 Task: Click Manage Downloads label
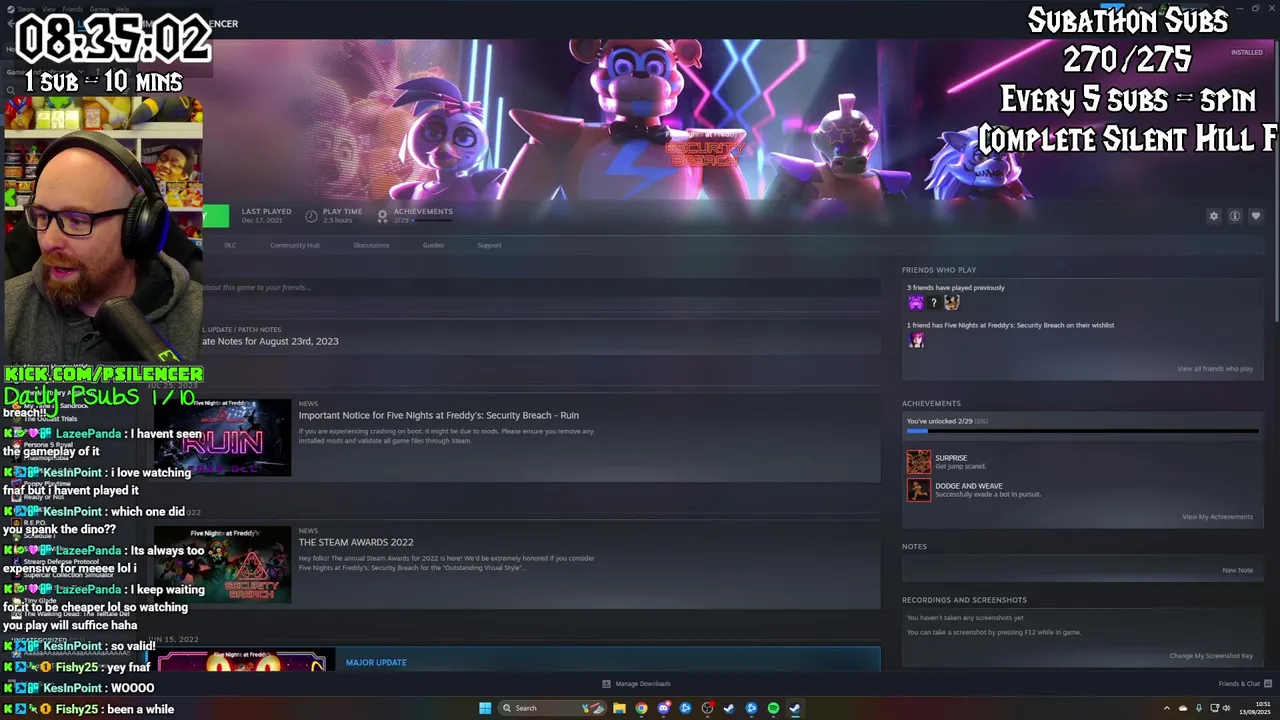pyautogui.click(x=643, y=684)
